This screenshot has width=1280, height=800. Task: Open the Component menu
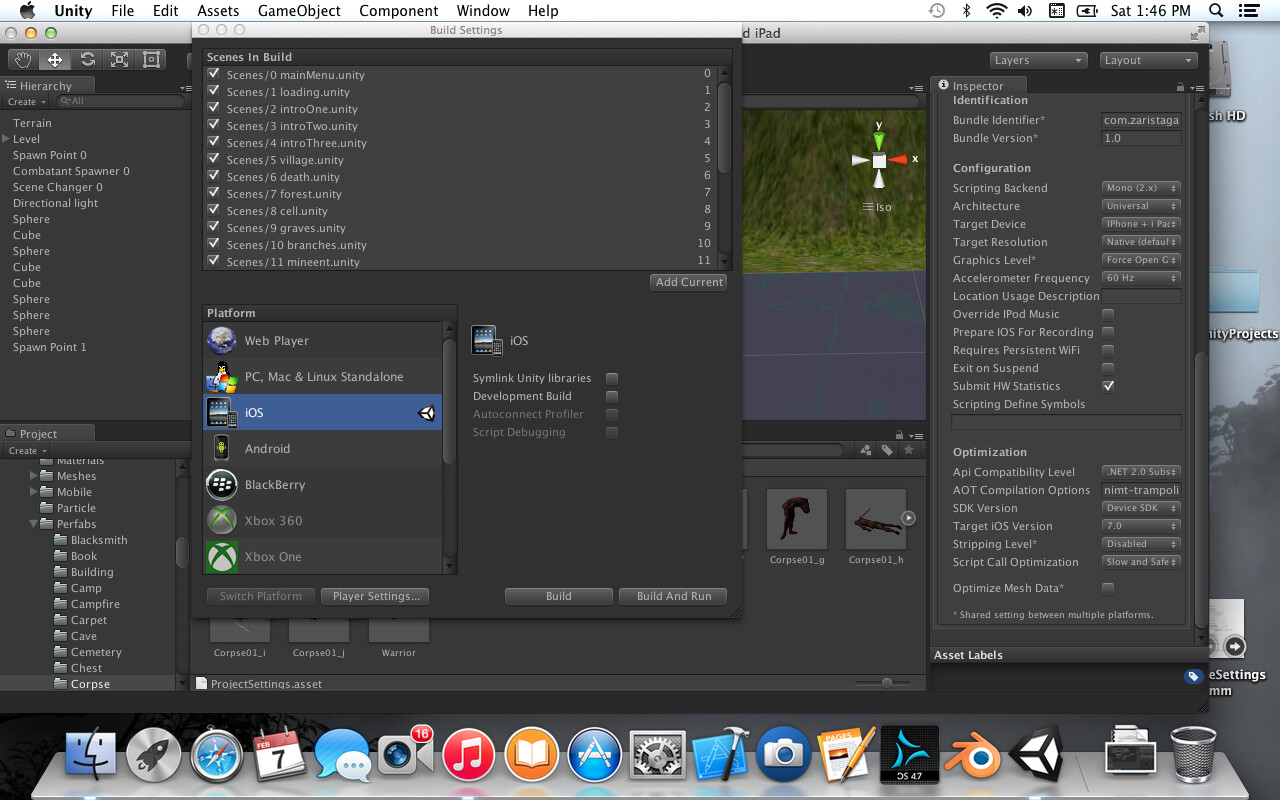(398, 11)
